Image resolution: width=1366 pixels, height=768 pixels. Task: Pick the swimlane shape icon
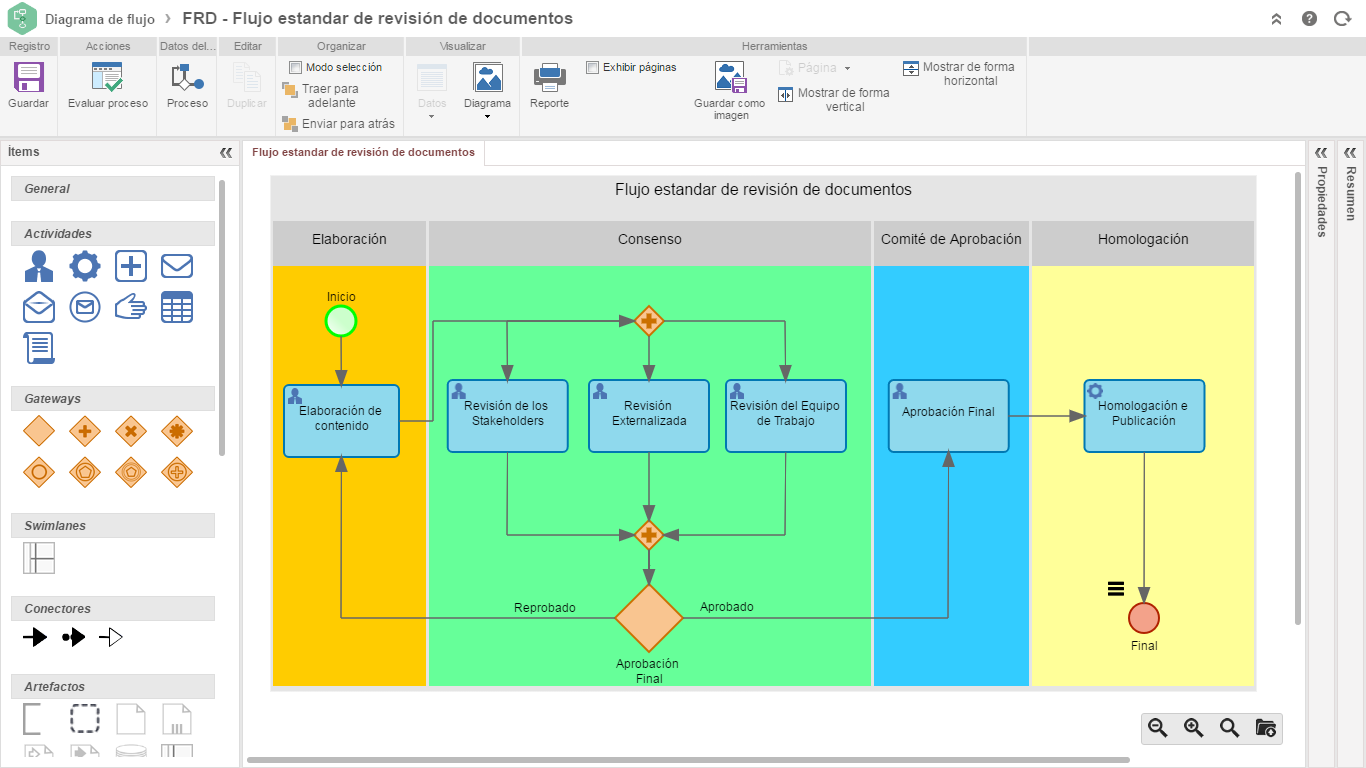[39, 558]
